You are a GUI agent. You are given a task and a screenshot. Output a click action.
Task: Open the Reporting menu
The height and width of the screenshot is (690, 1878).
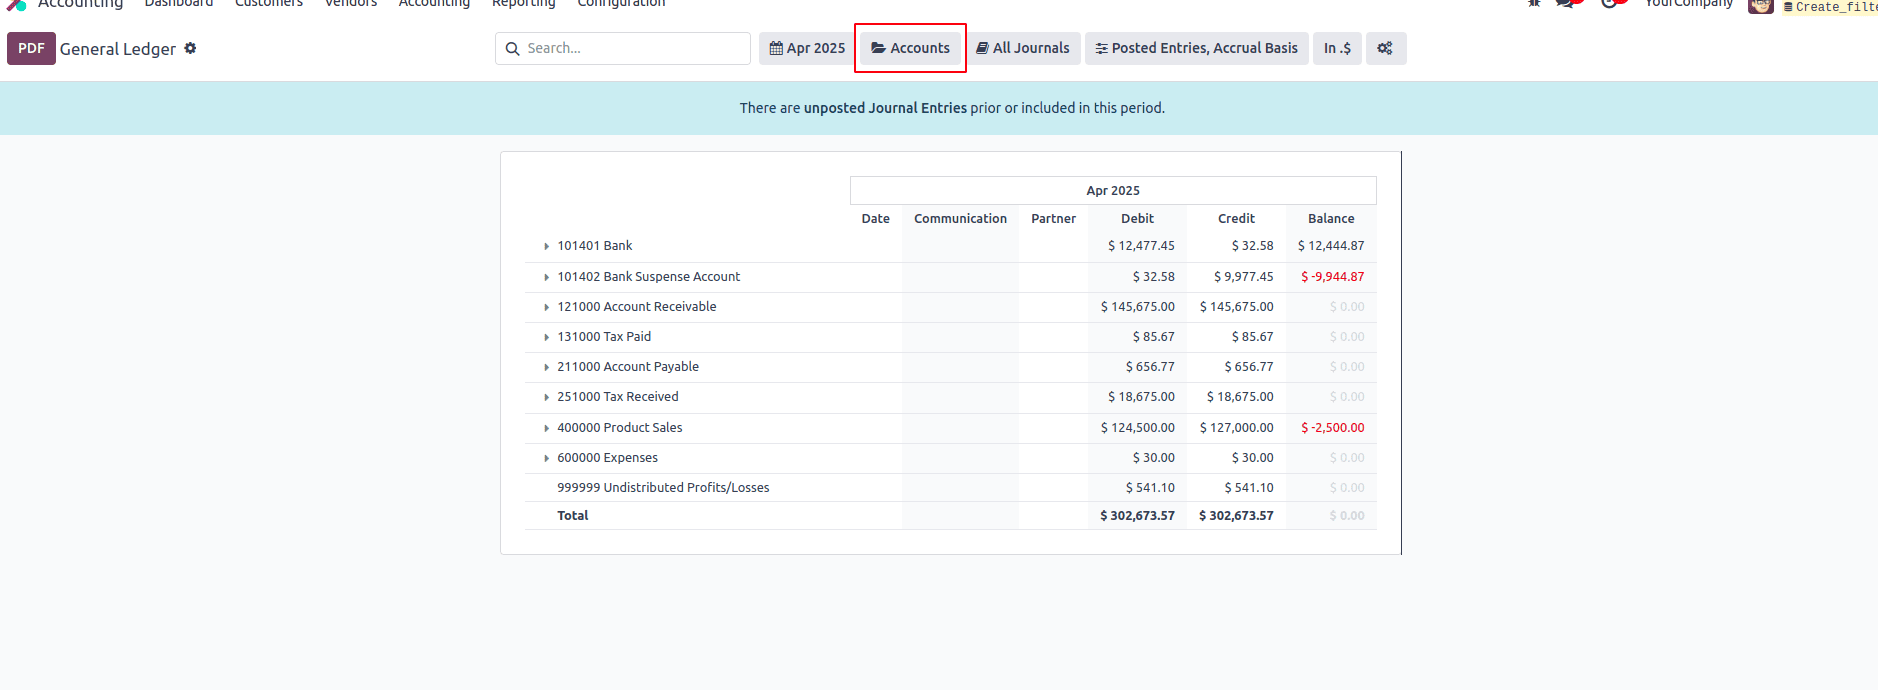(524, 3)
